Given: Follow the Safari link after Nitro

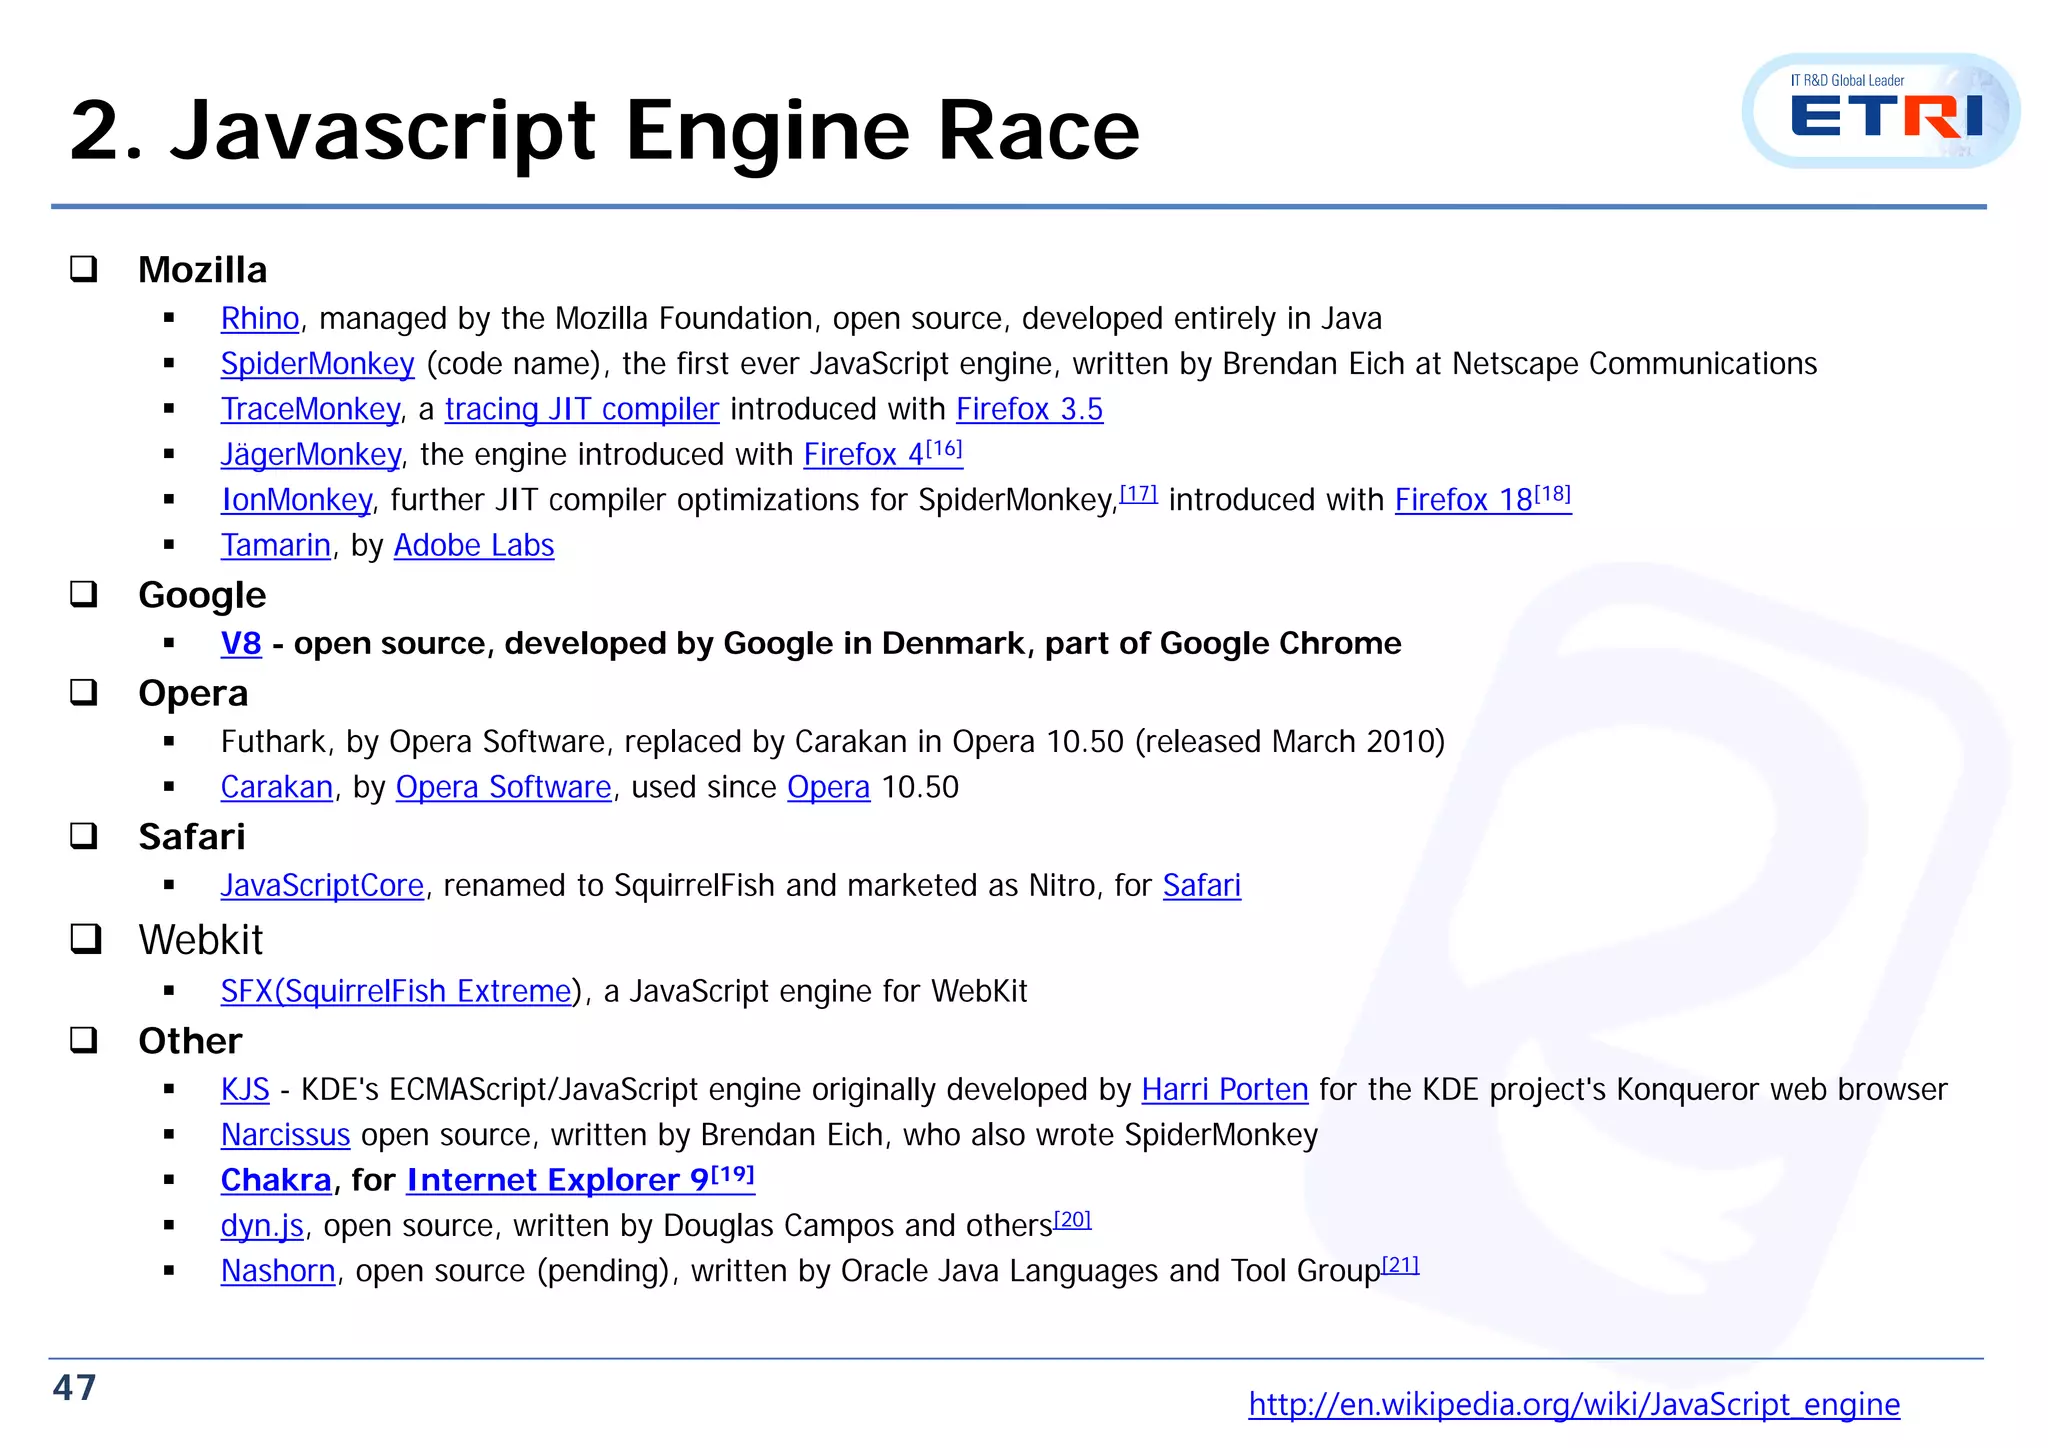Looking at the screenshot, I should (x=1202, y=886).
